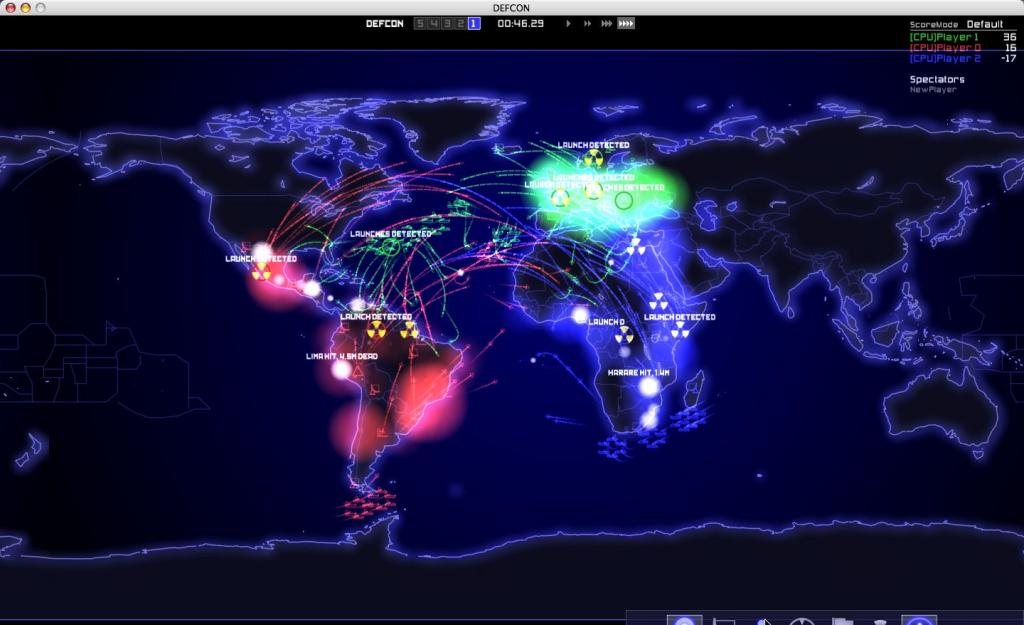This screenshot has width=1024, height=625.
Task: Click the HARARE HIT 1.4M message
Action: click(638, 372)
